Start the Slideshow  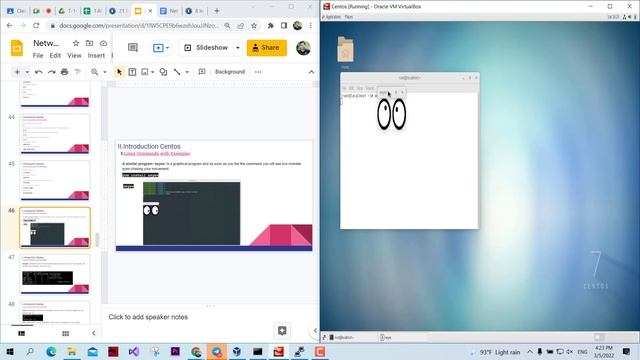(207, 48)
